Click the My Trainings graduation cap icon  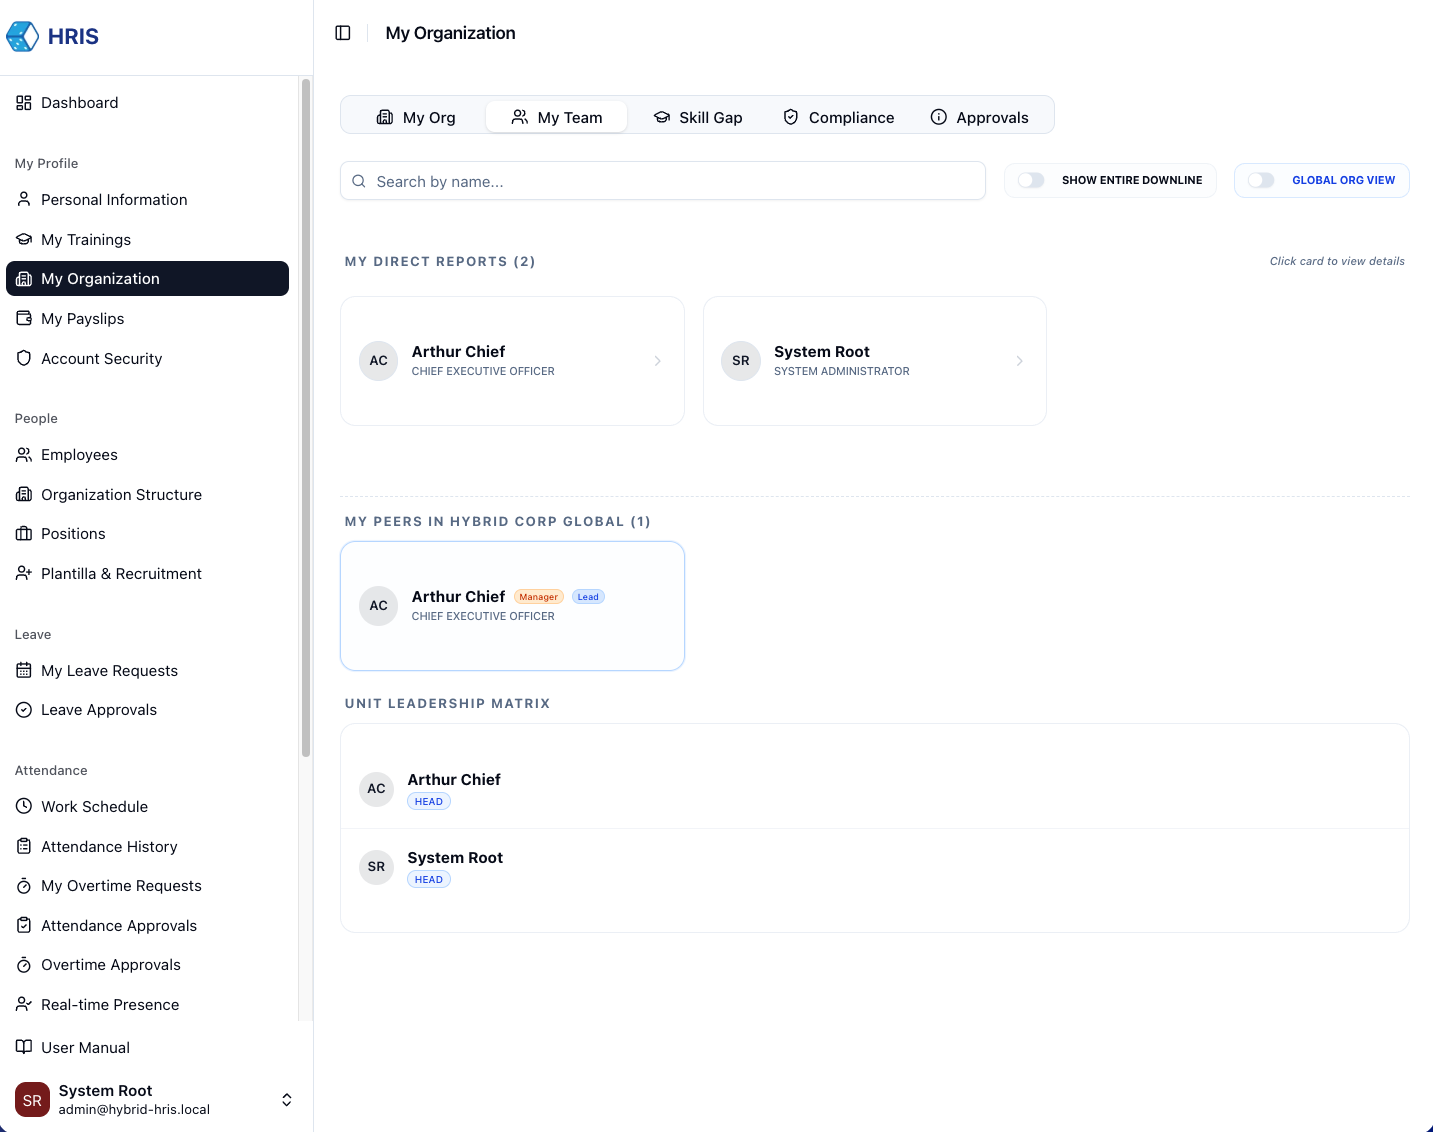tap(24, 240)
